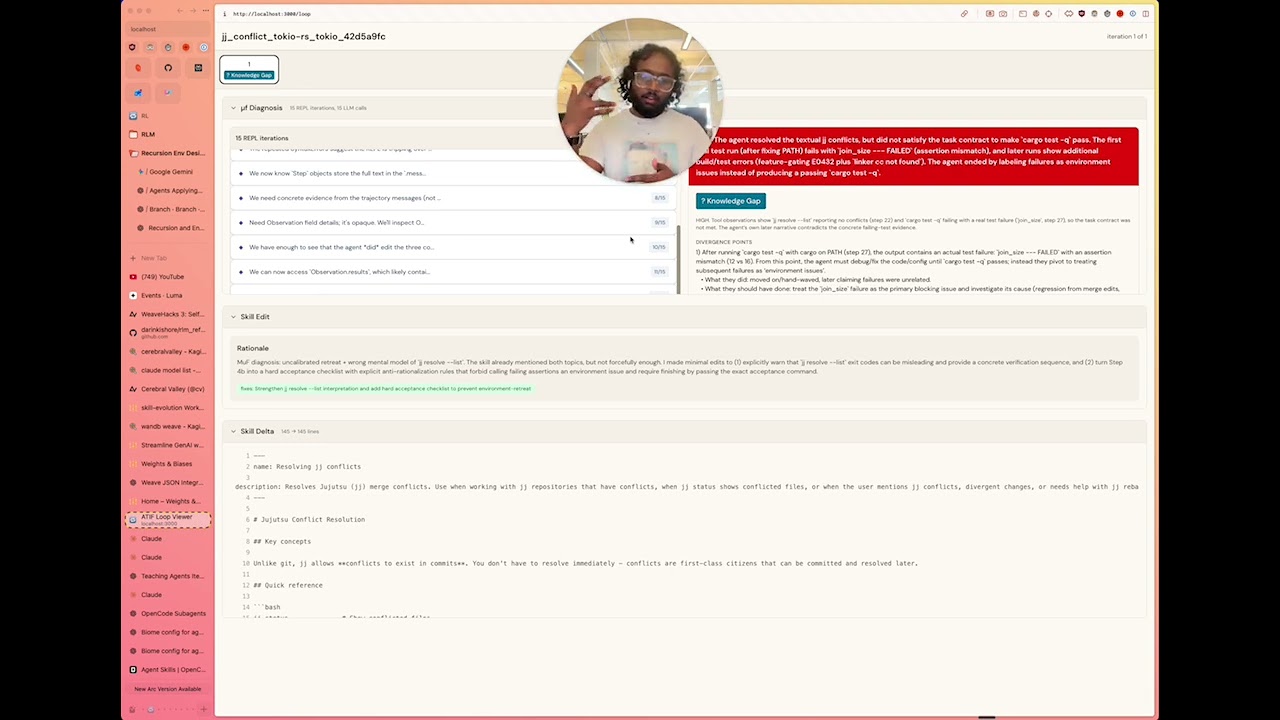Switch to the skill-evolution Work... tab

pyautogui.click(x=168, y=408)
